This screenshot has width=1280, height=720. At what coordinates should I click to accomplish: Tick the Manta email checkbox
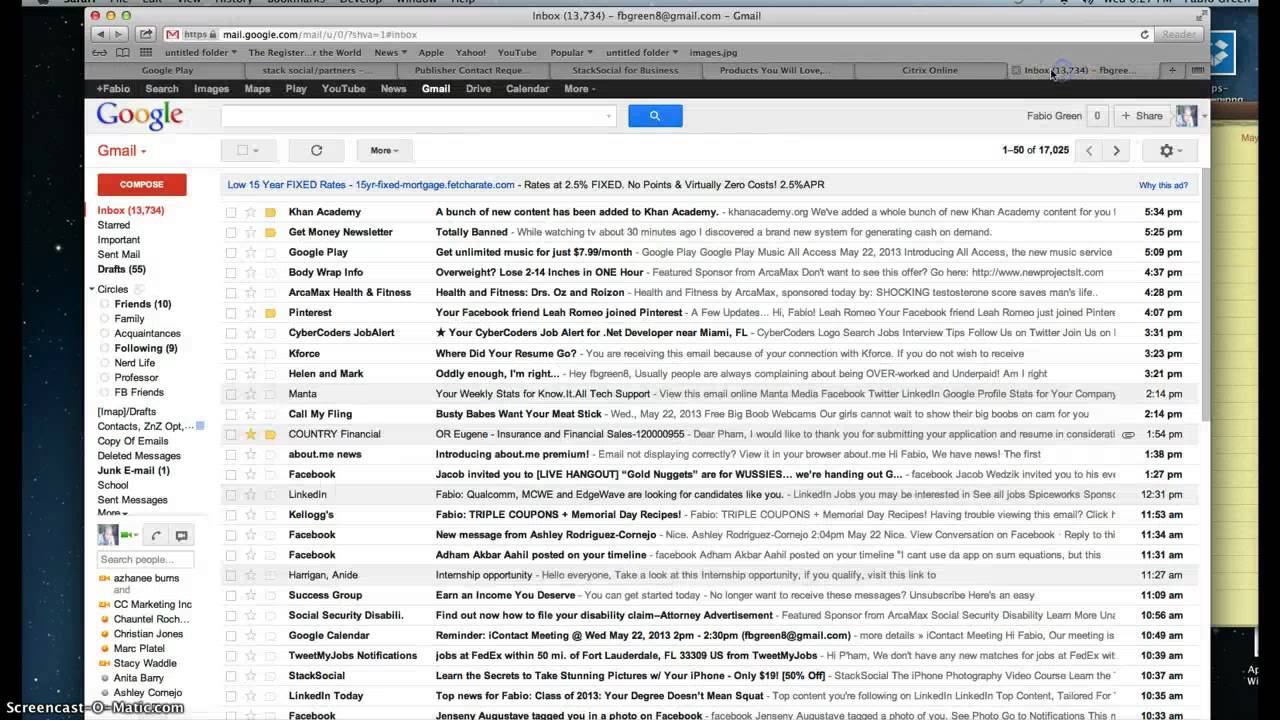click(x=231, y=394)
